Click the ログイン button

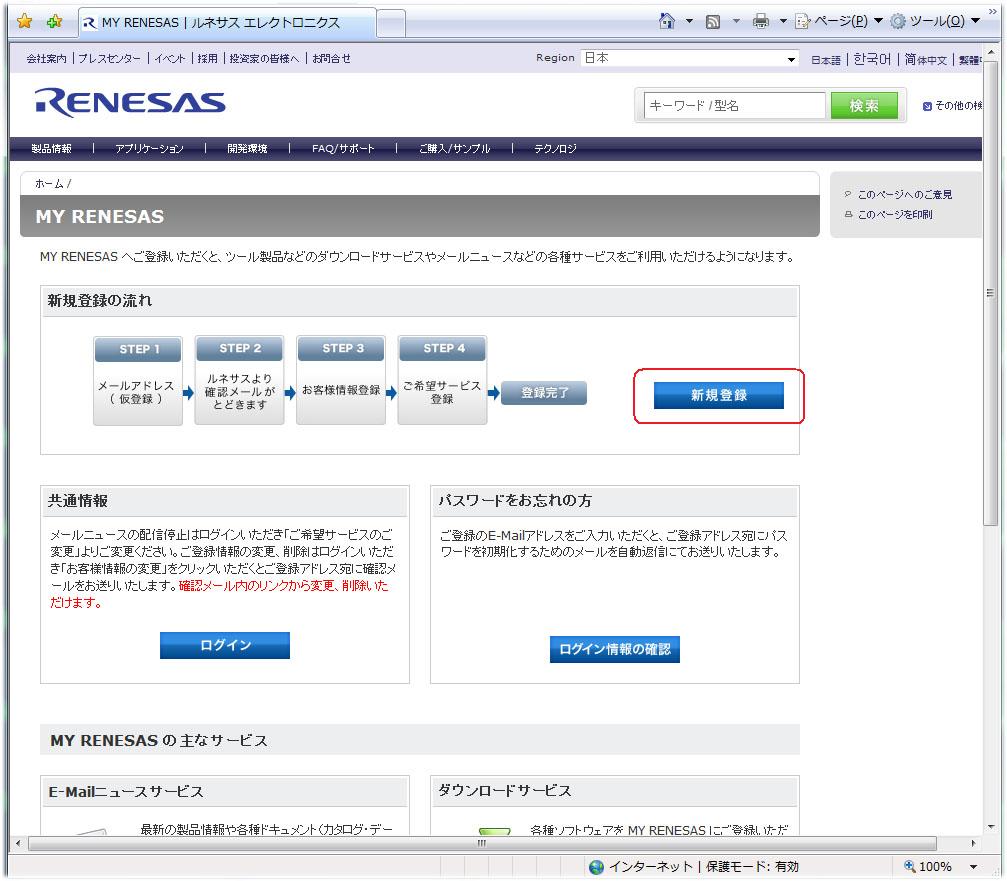pyautogui.click(x=225, y=646)
